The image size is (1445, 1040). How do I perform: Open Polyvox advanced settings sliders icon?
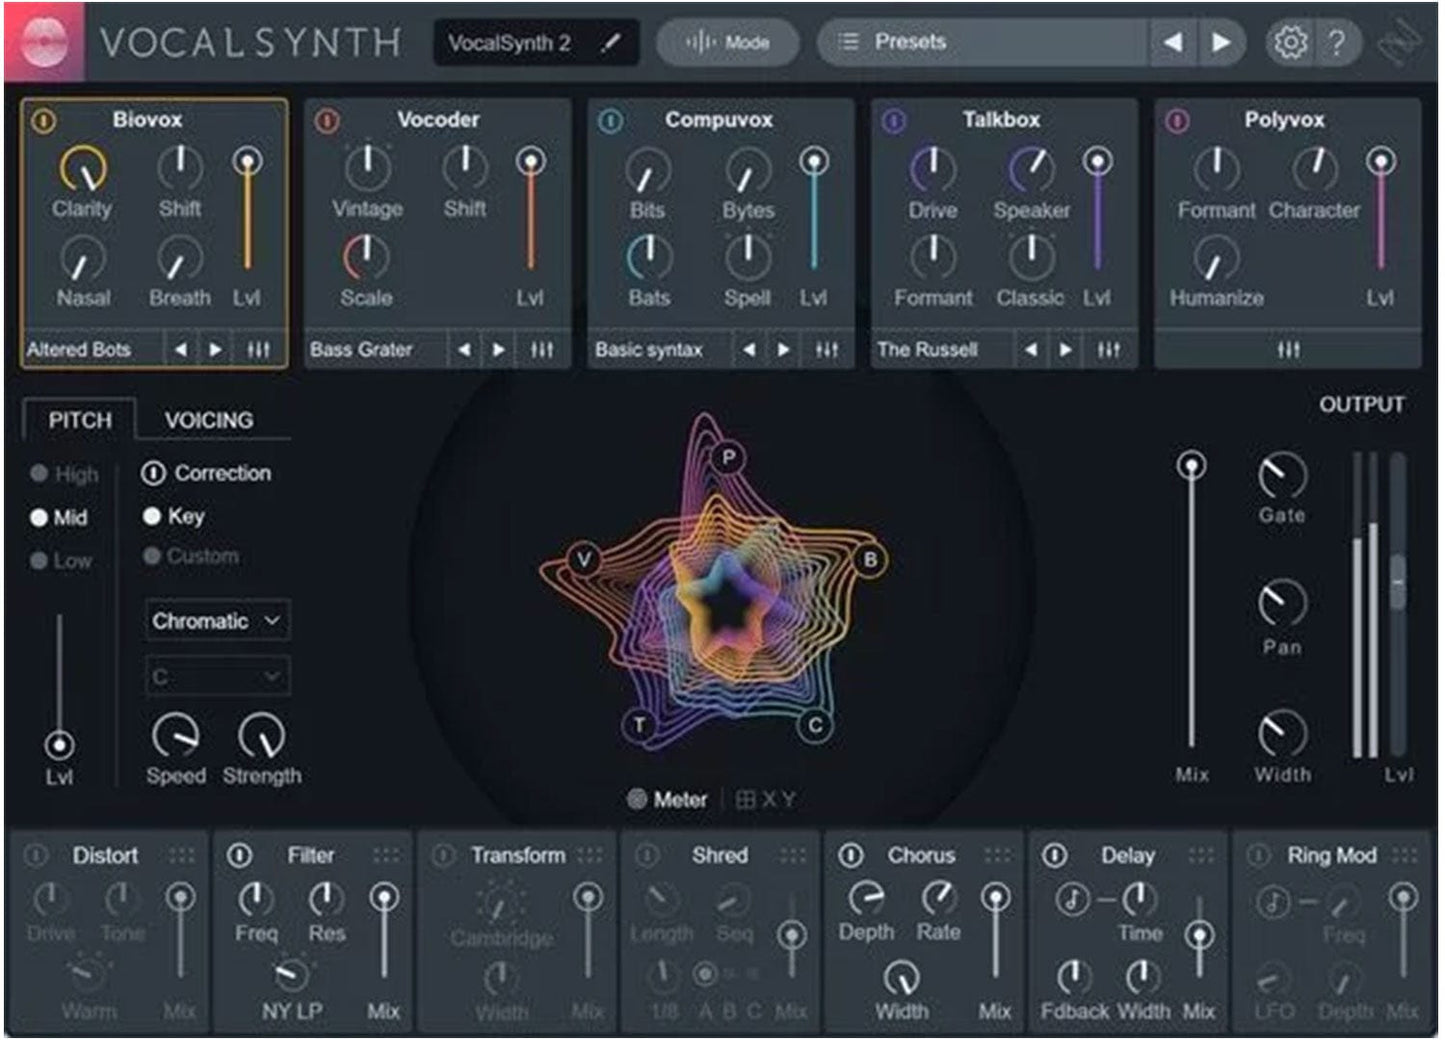tap(1289, 350)
